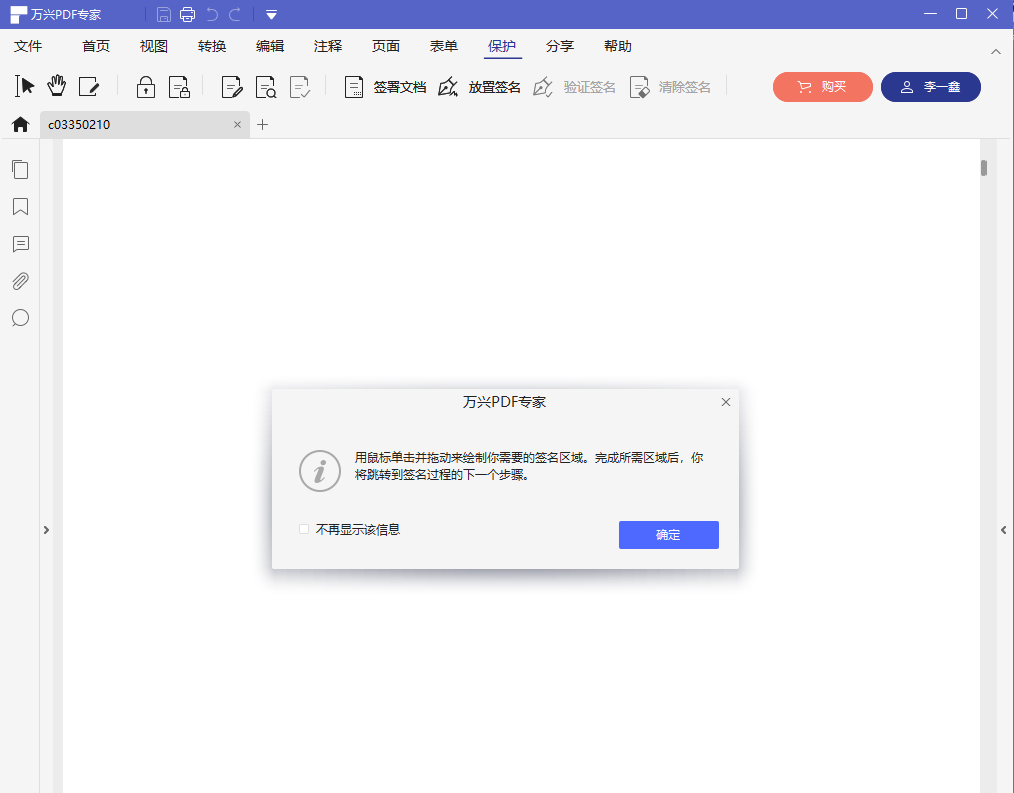This screenshot has height=793, width=1014.
Task: Click the document with pencil icon
Action: coord(232,87)
